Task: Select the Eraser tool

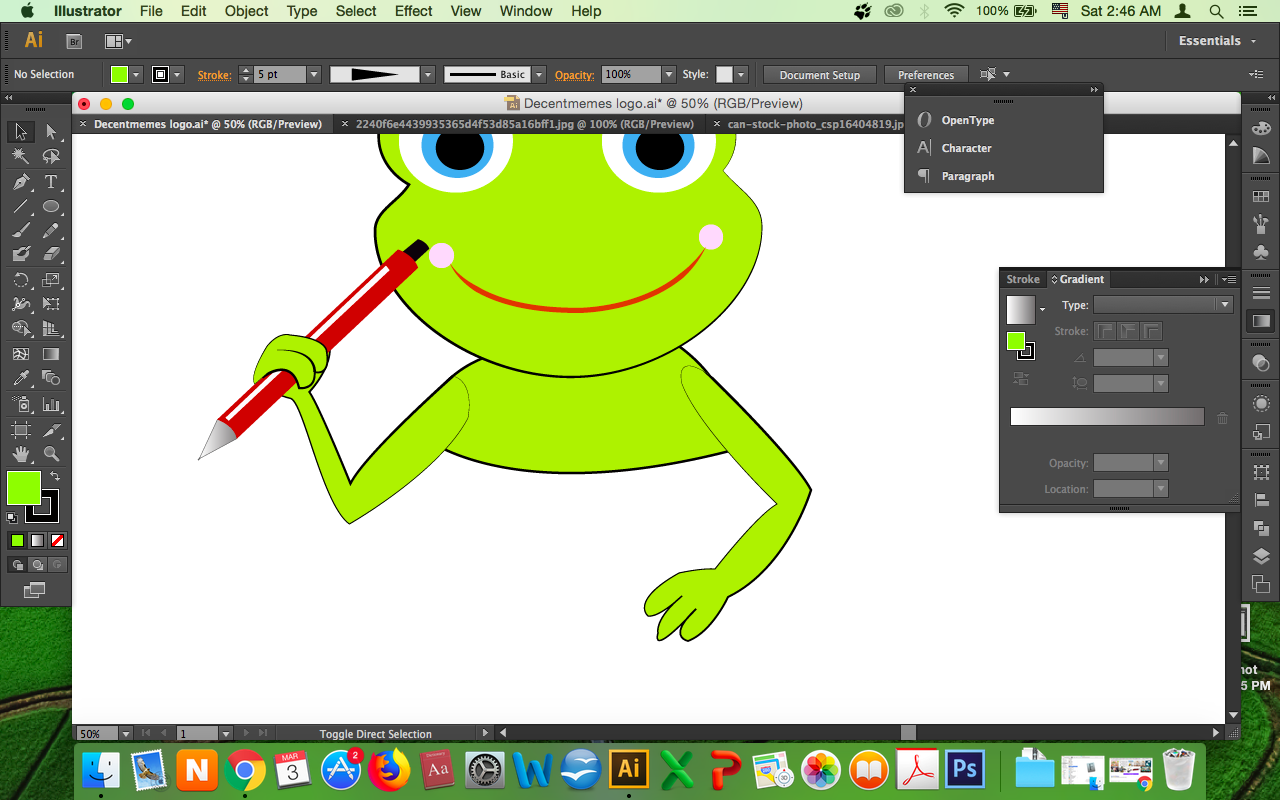Action: click(51, 254)
